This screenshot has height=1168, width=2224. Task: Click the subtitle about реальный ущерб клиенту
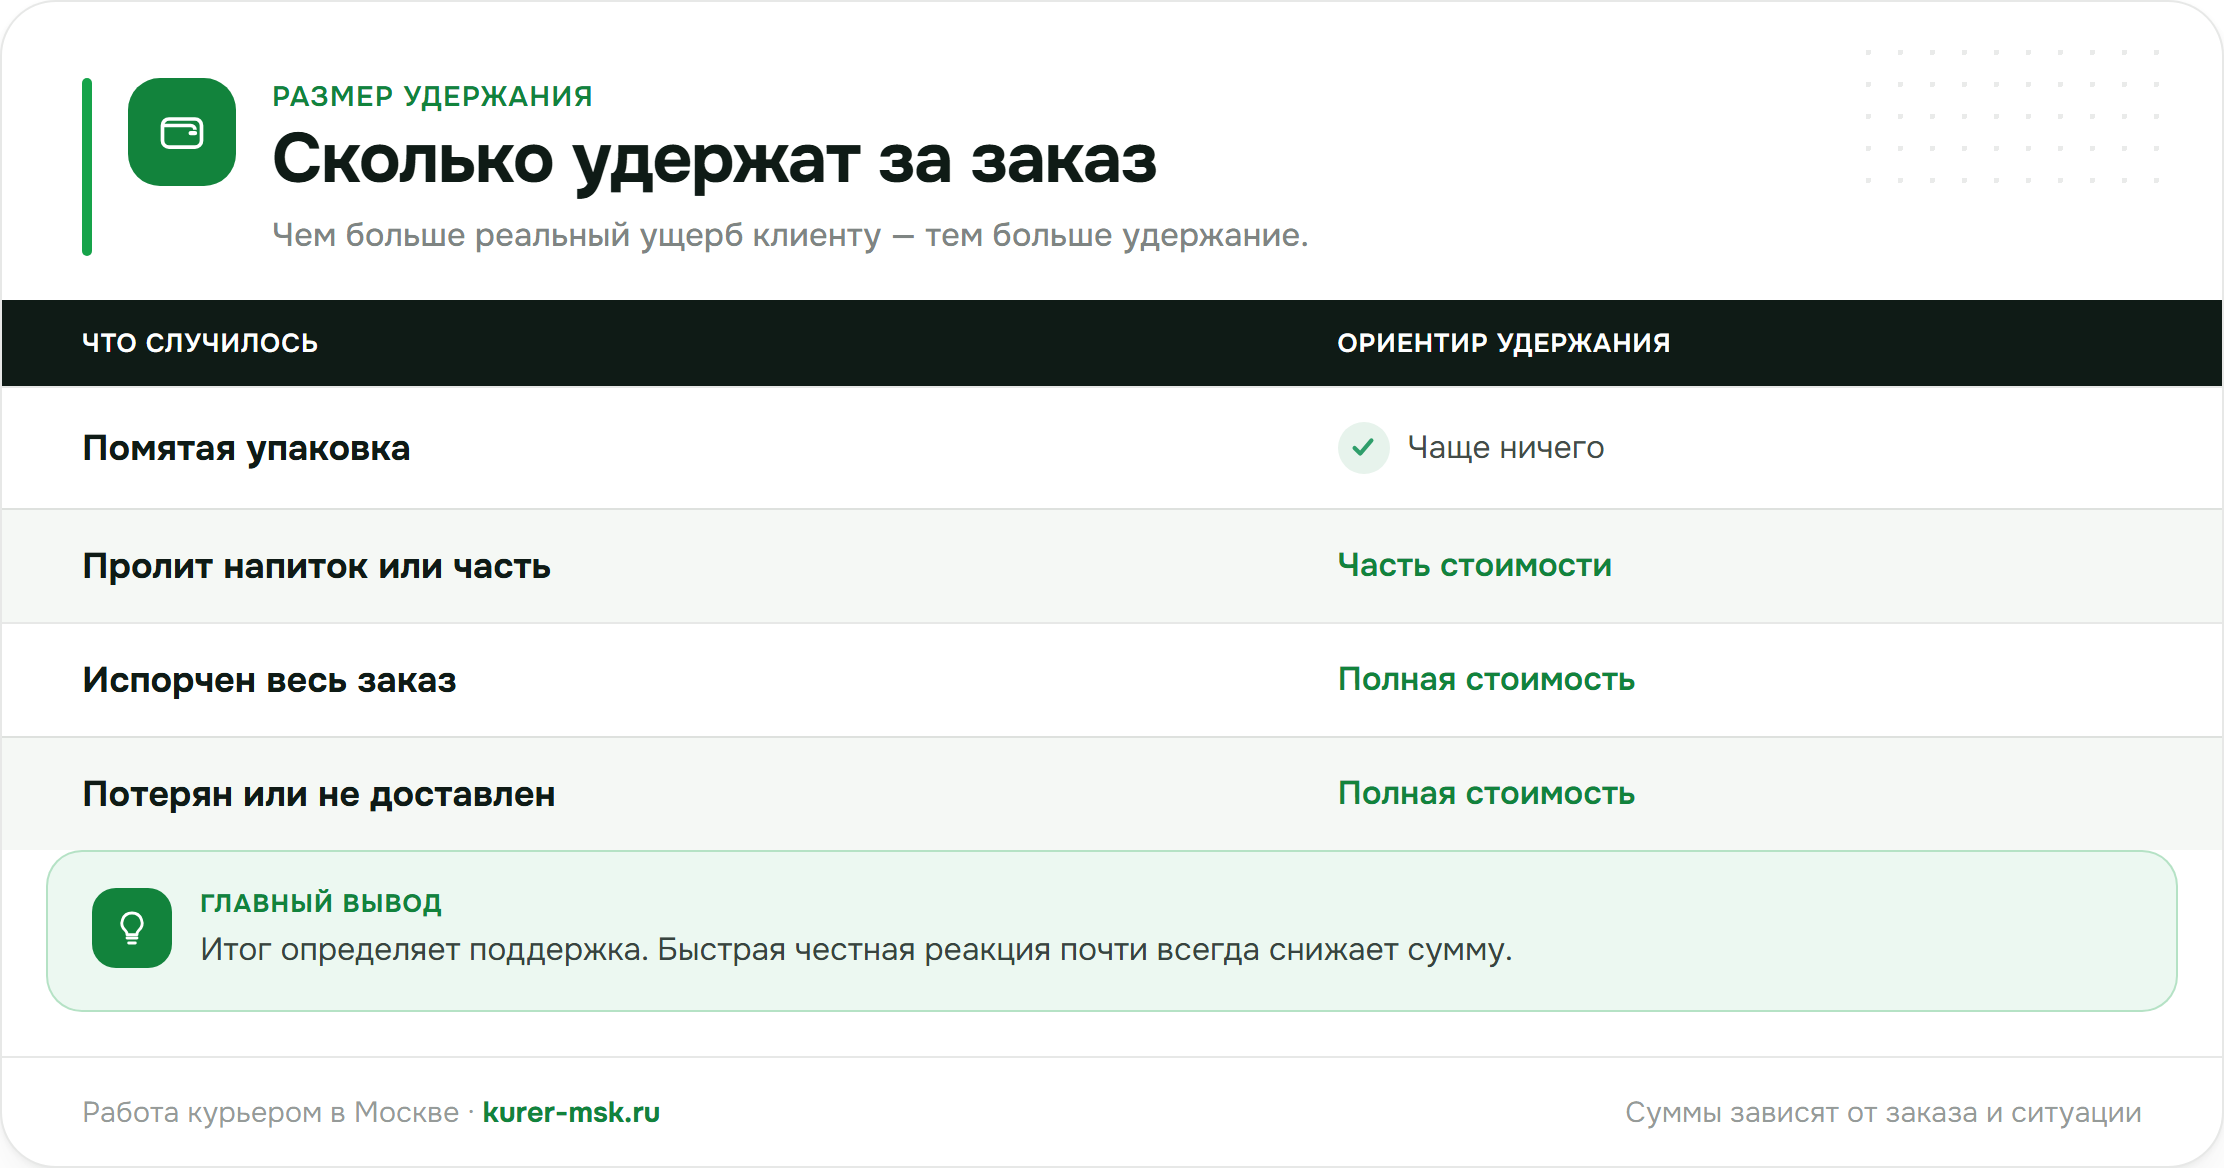(790, 236)
